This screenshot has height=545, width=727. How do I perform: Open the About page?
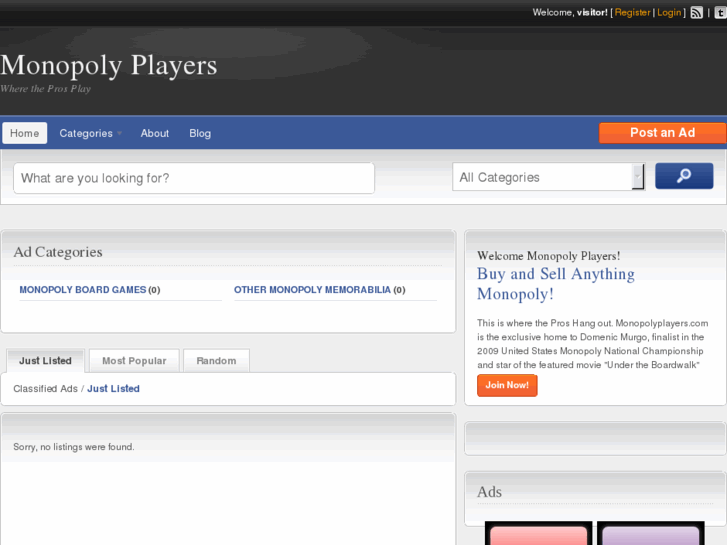click(x=155, y=133)
